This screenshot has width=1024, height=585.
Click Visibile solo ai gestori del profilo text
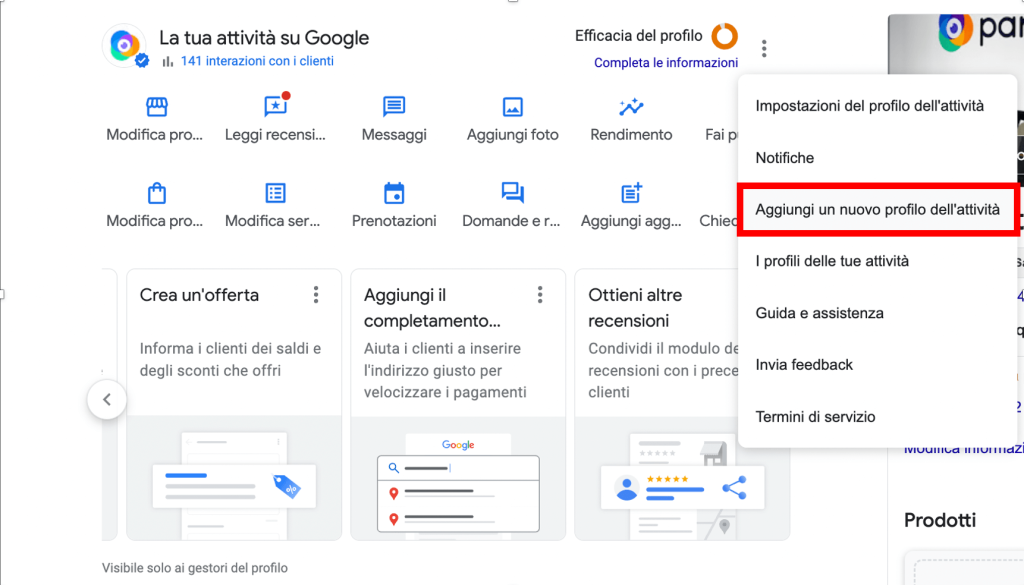195,568
